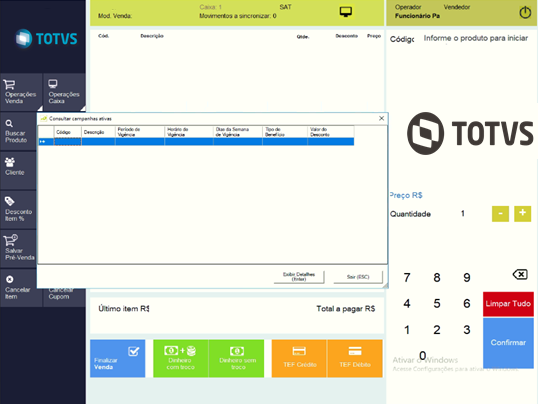
Task: Click the partially hidden Cancelar Cupom button
Action: [x=64, y=297]
